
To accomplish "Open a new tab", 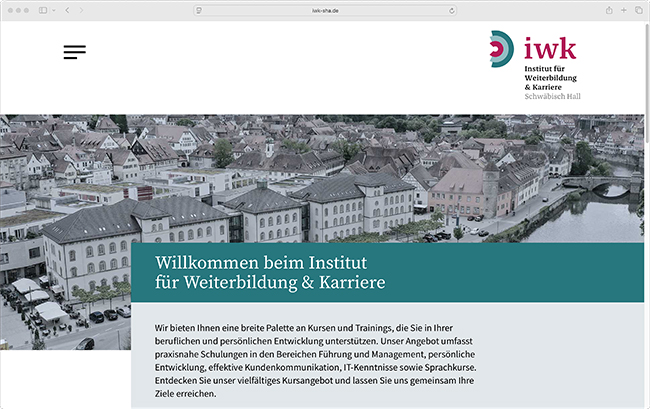I will click(x=623, y=10).
